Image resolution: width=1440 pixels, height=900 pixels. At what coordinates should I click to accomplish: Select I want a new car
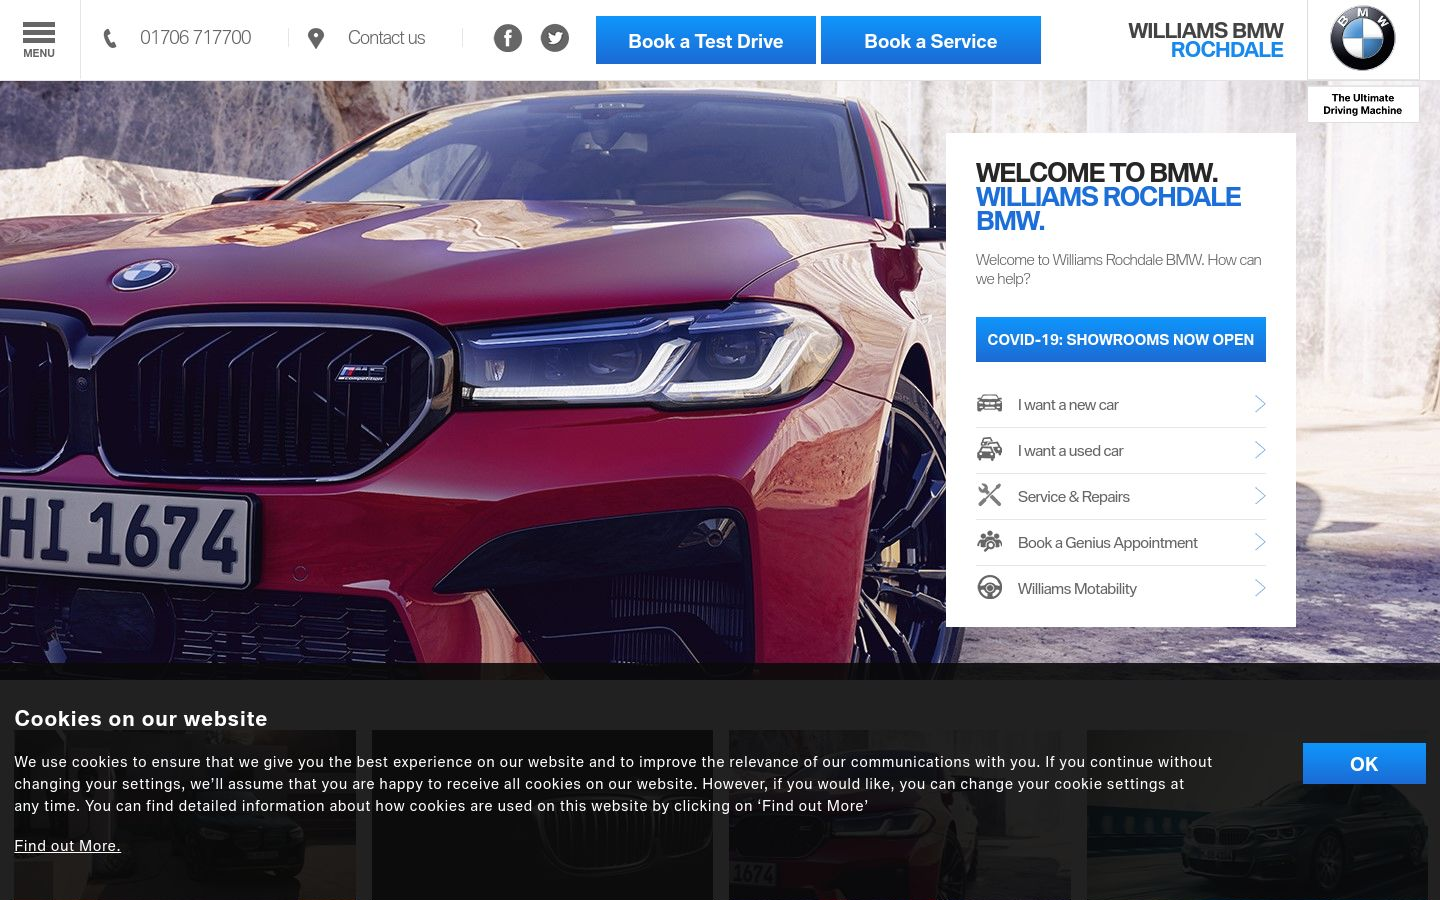point(1068,405)
